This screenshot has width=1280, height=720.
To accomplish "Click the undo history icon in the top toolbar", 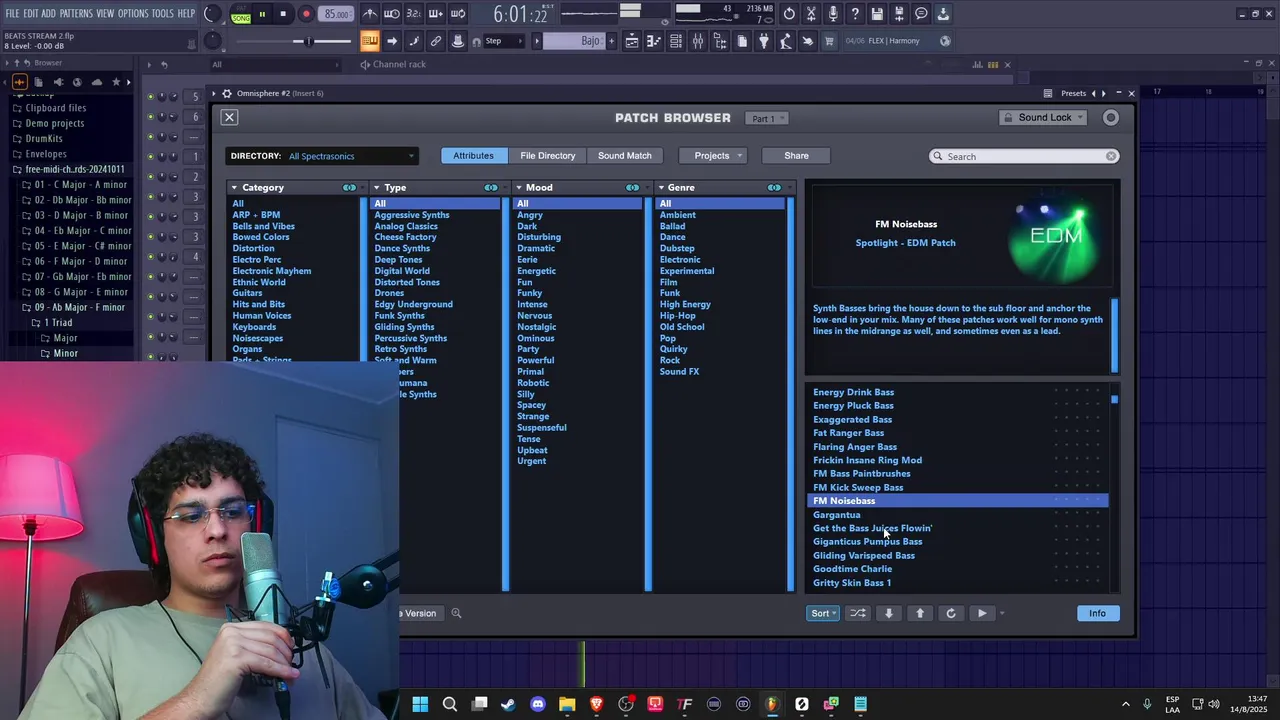I will pos(789,14).
